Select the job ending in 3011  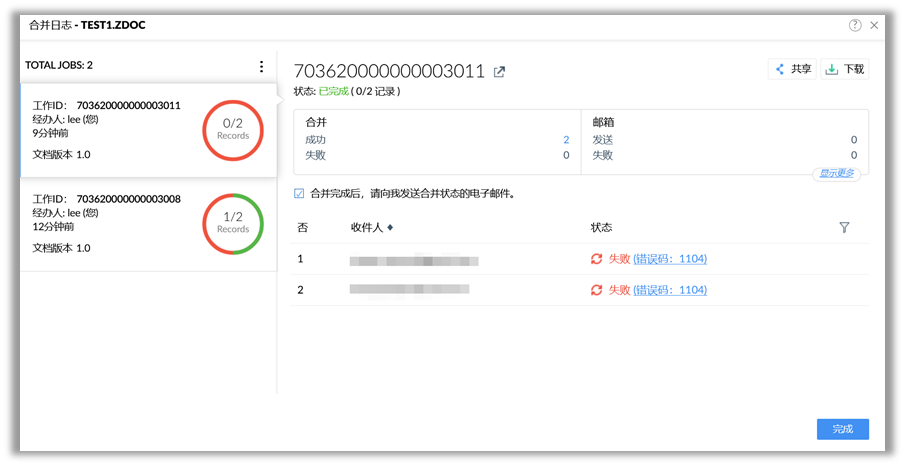point(110,129)
